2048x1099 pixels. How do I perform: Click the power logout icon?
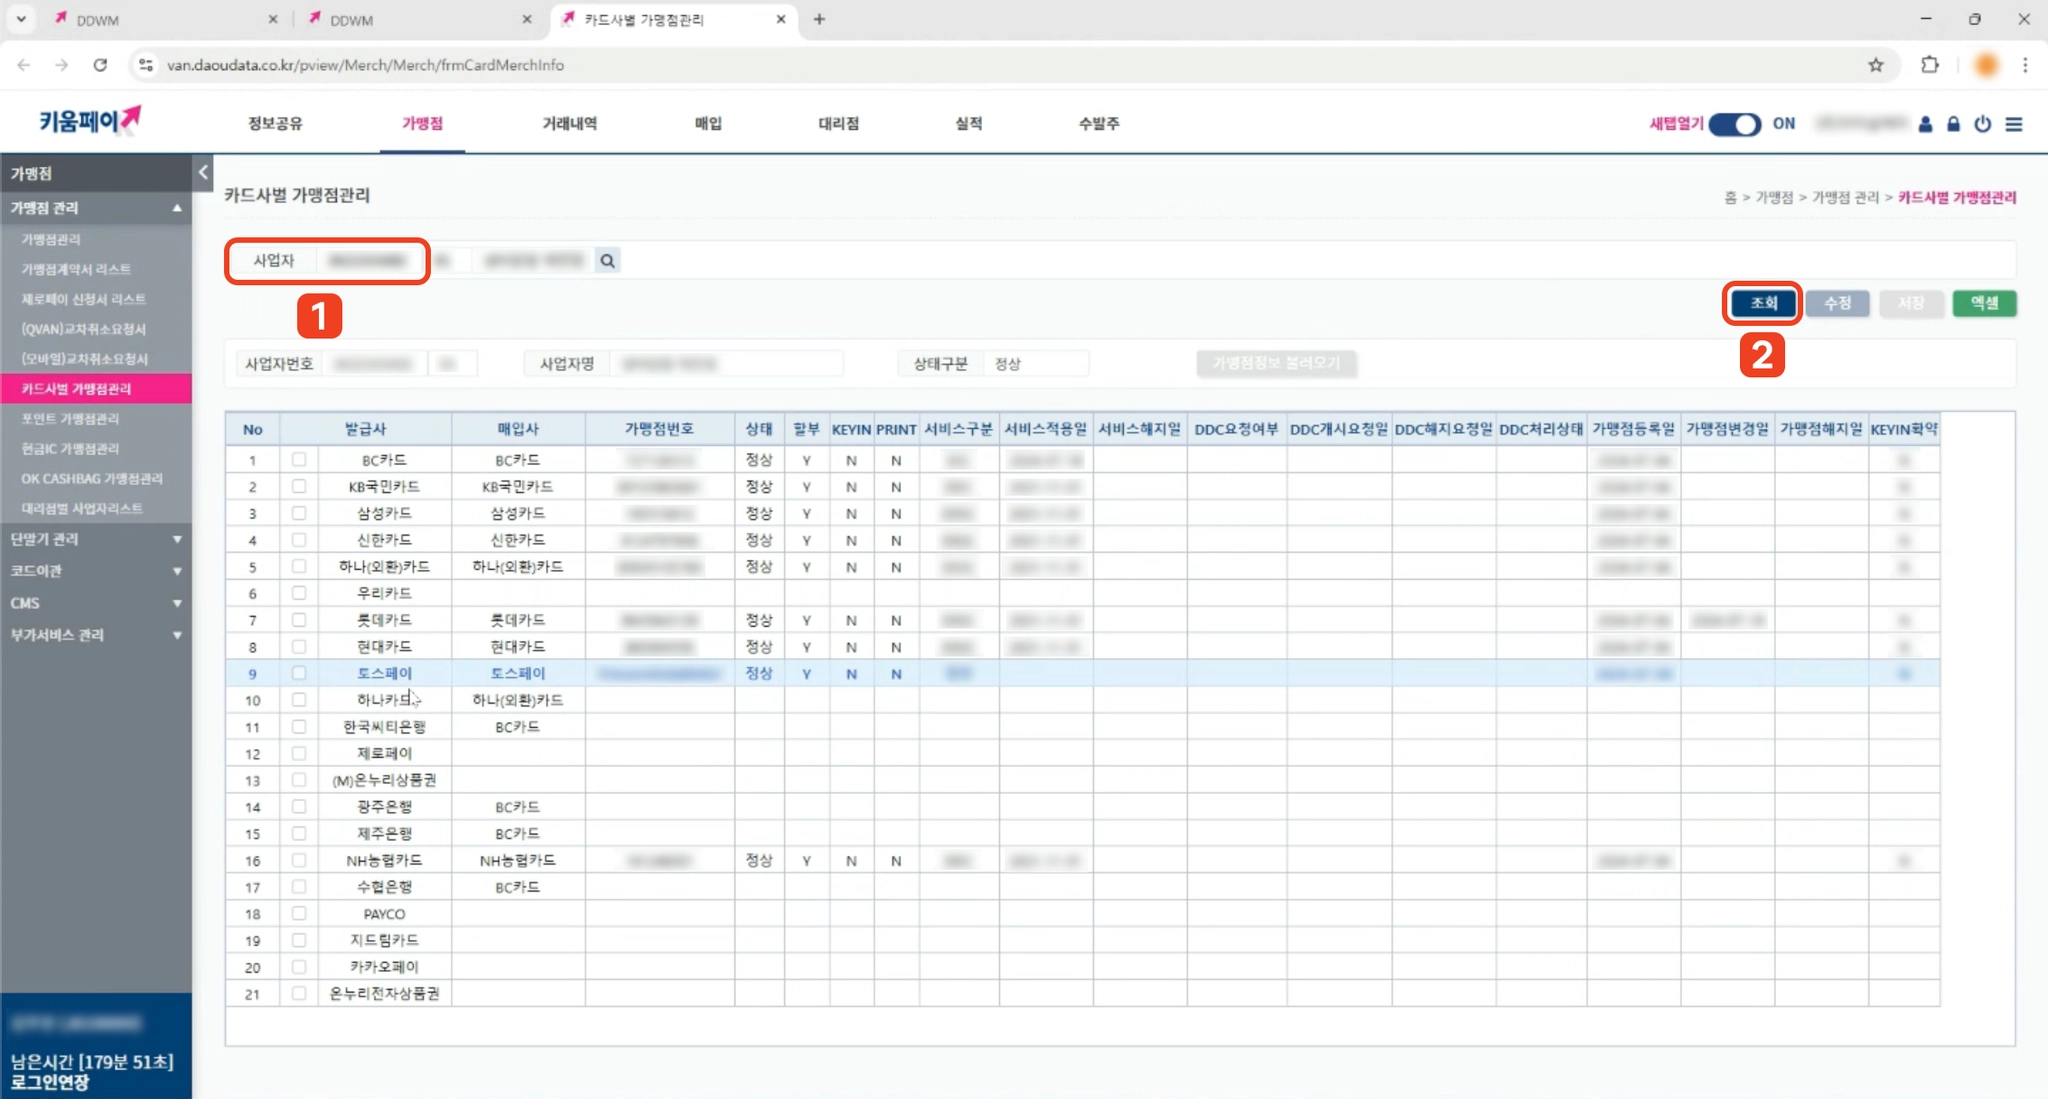1982,124
